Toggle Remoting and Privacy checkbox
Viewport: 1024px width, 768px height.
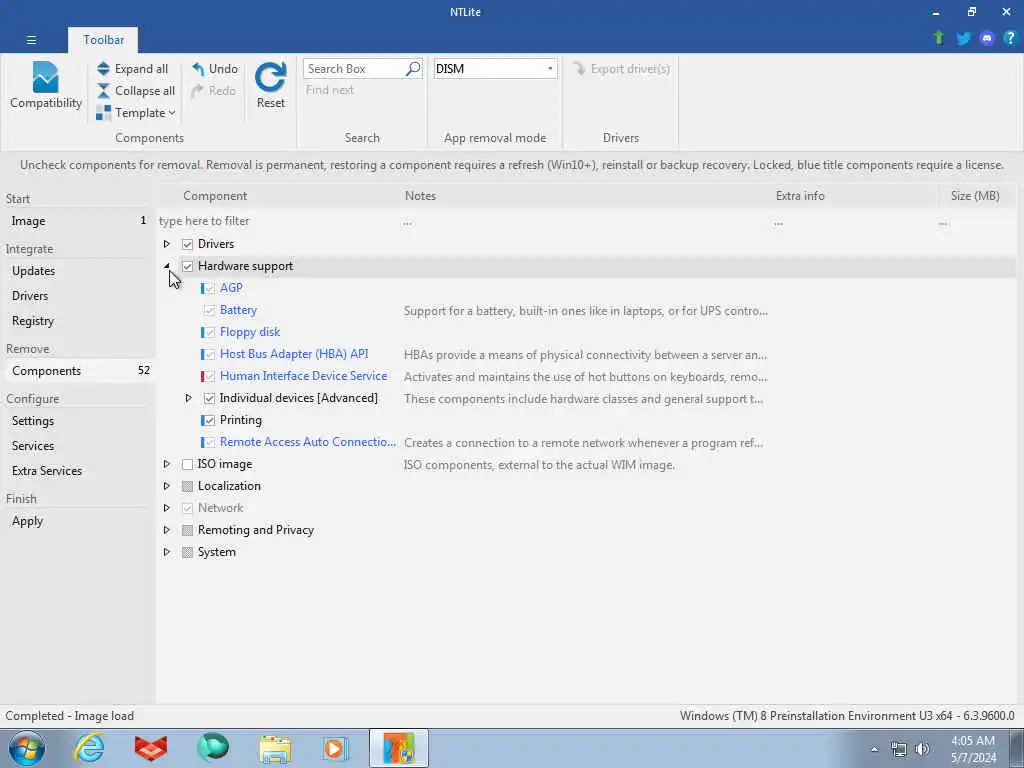187,530
